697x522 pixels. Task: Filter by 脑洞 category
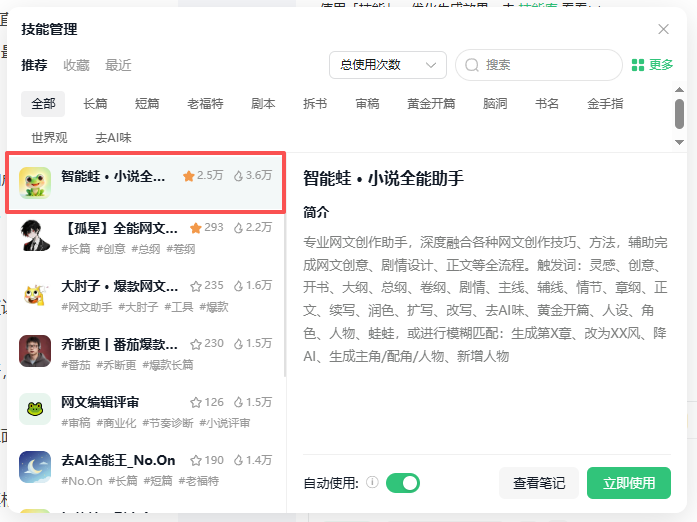click(495, 104)
